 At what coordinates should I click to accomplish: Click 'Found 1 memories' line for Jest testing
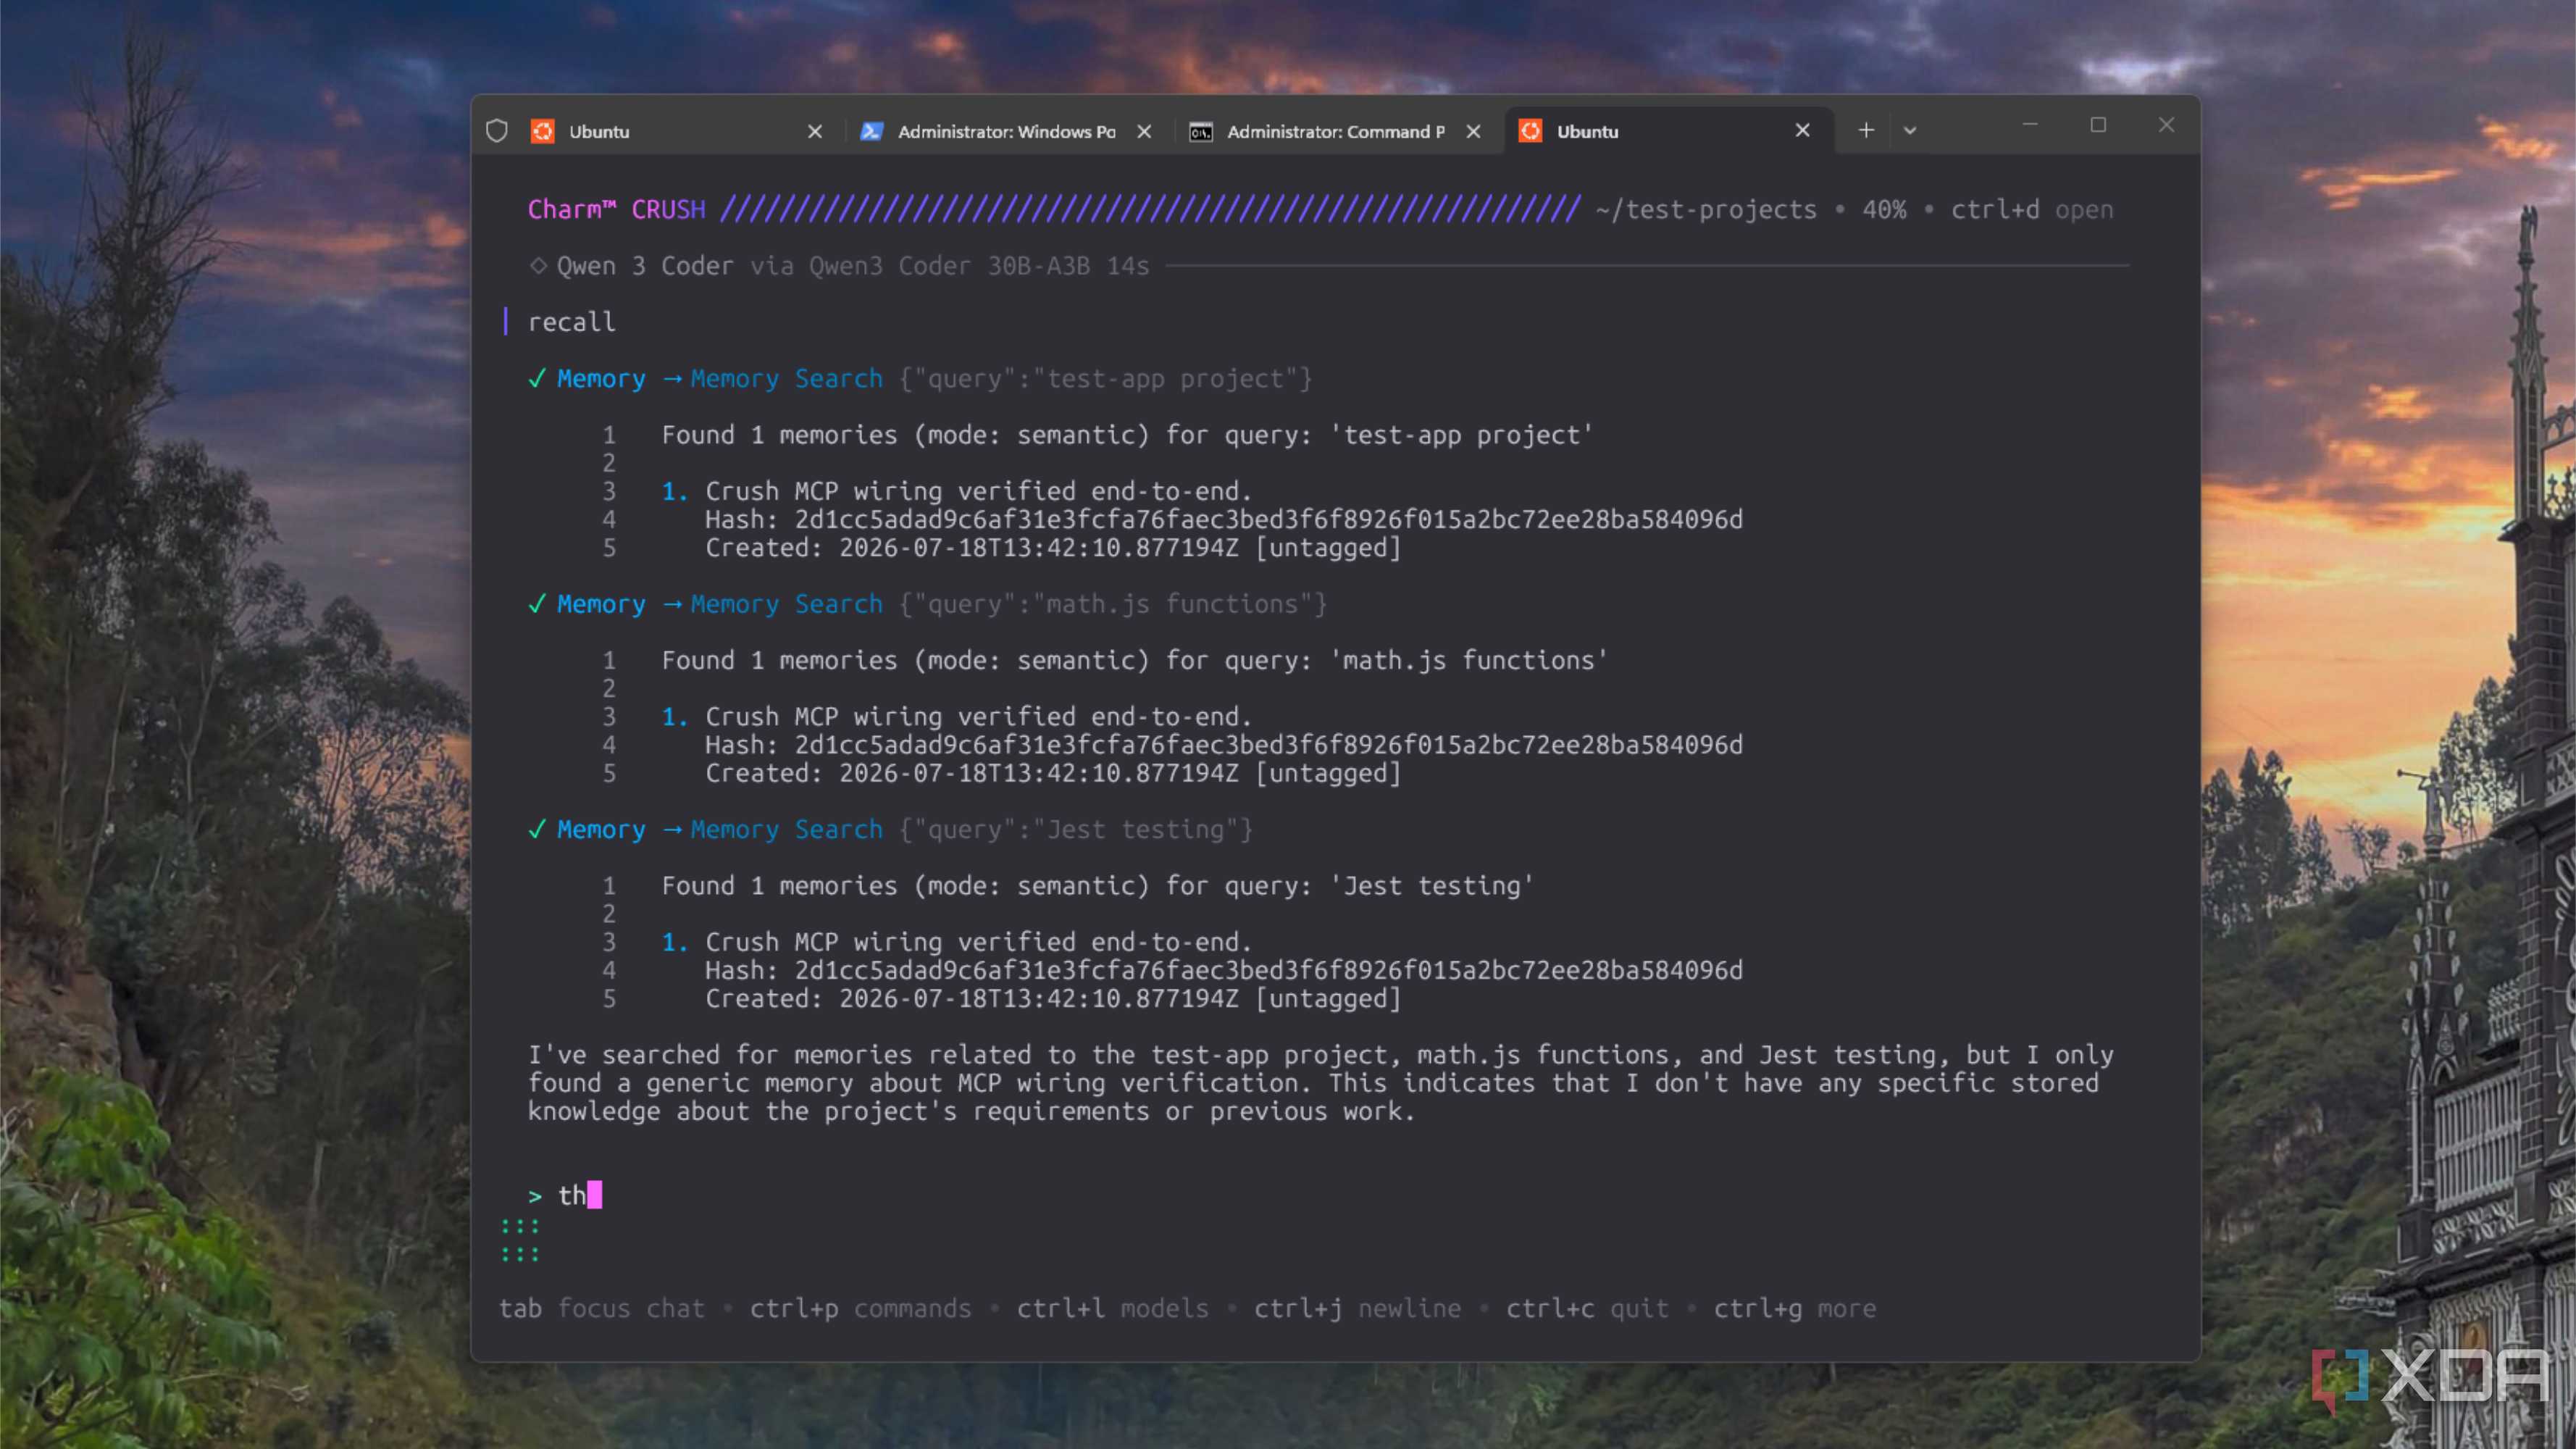(1097, 885)
